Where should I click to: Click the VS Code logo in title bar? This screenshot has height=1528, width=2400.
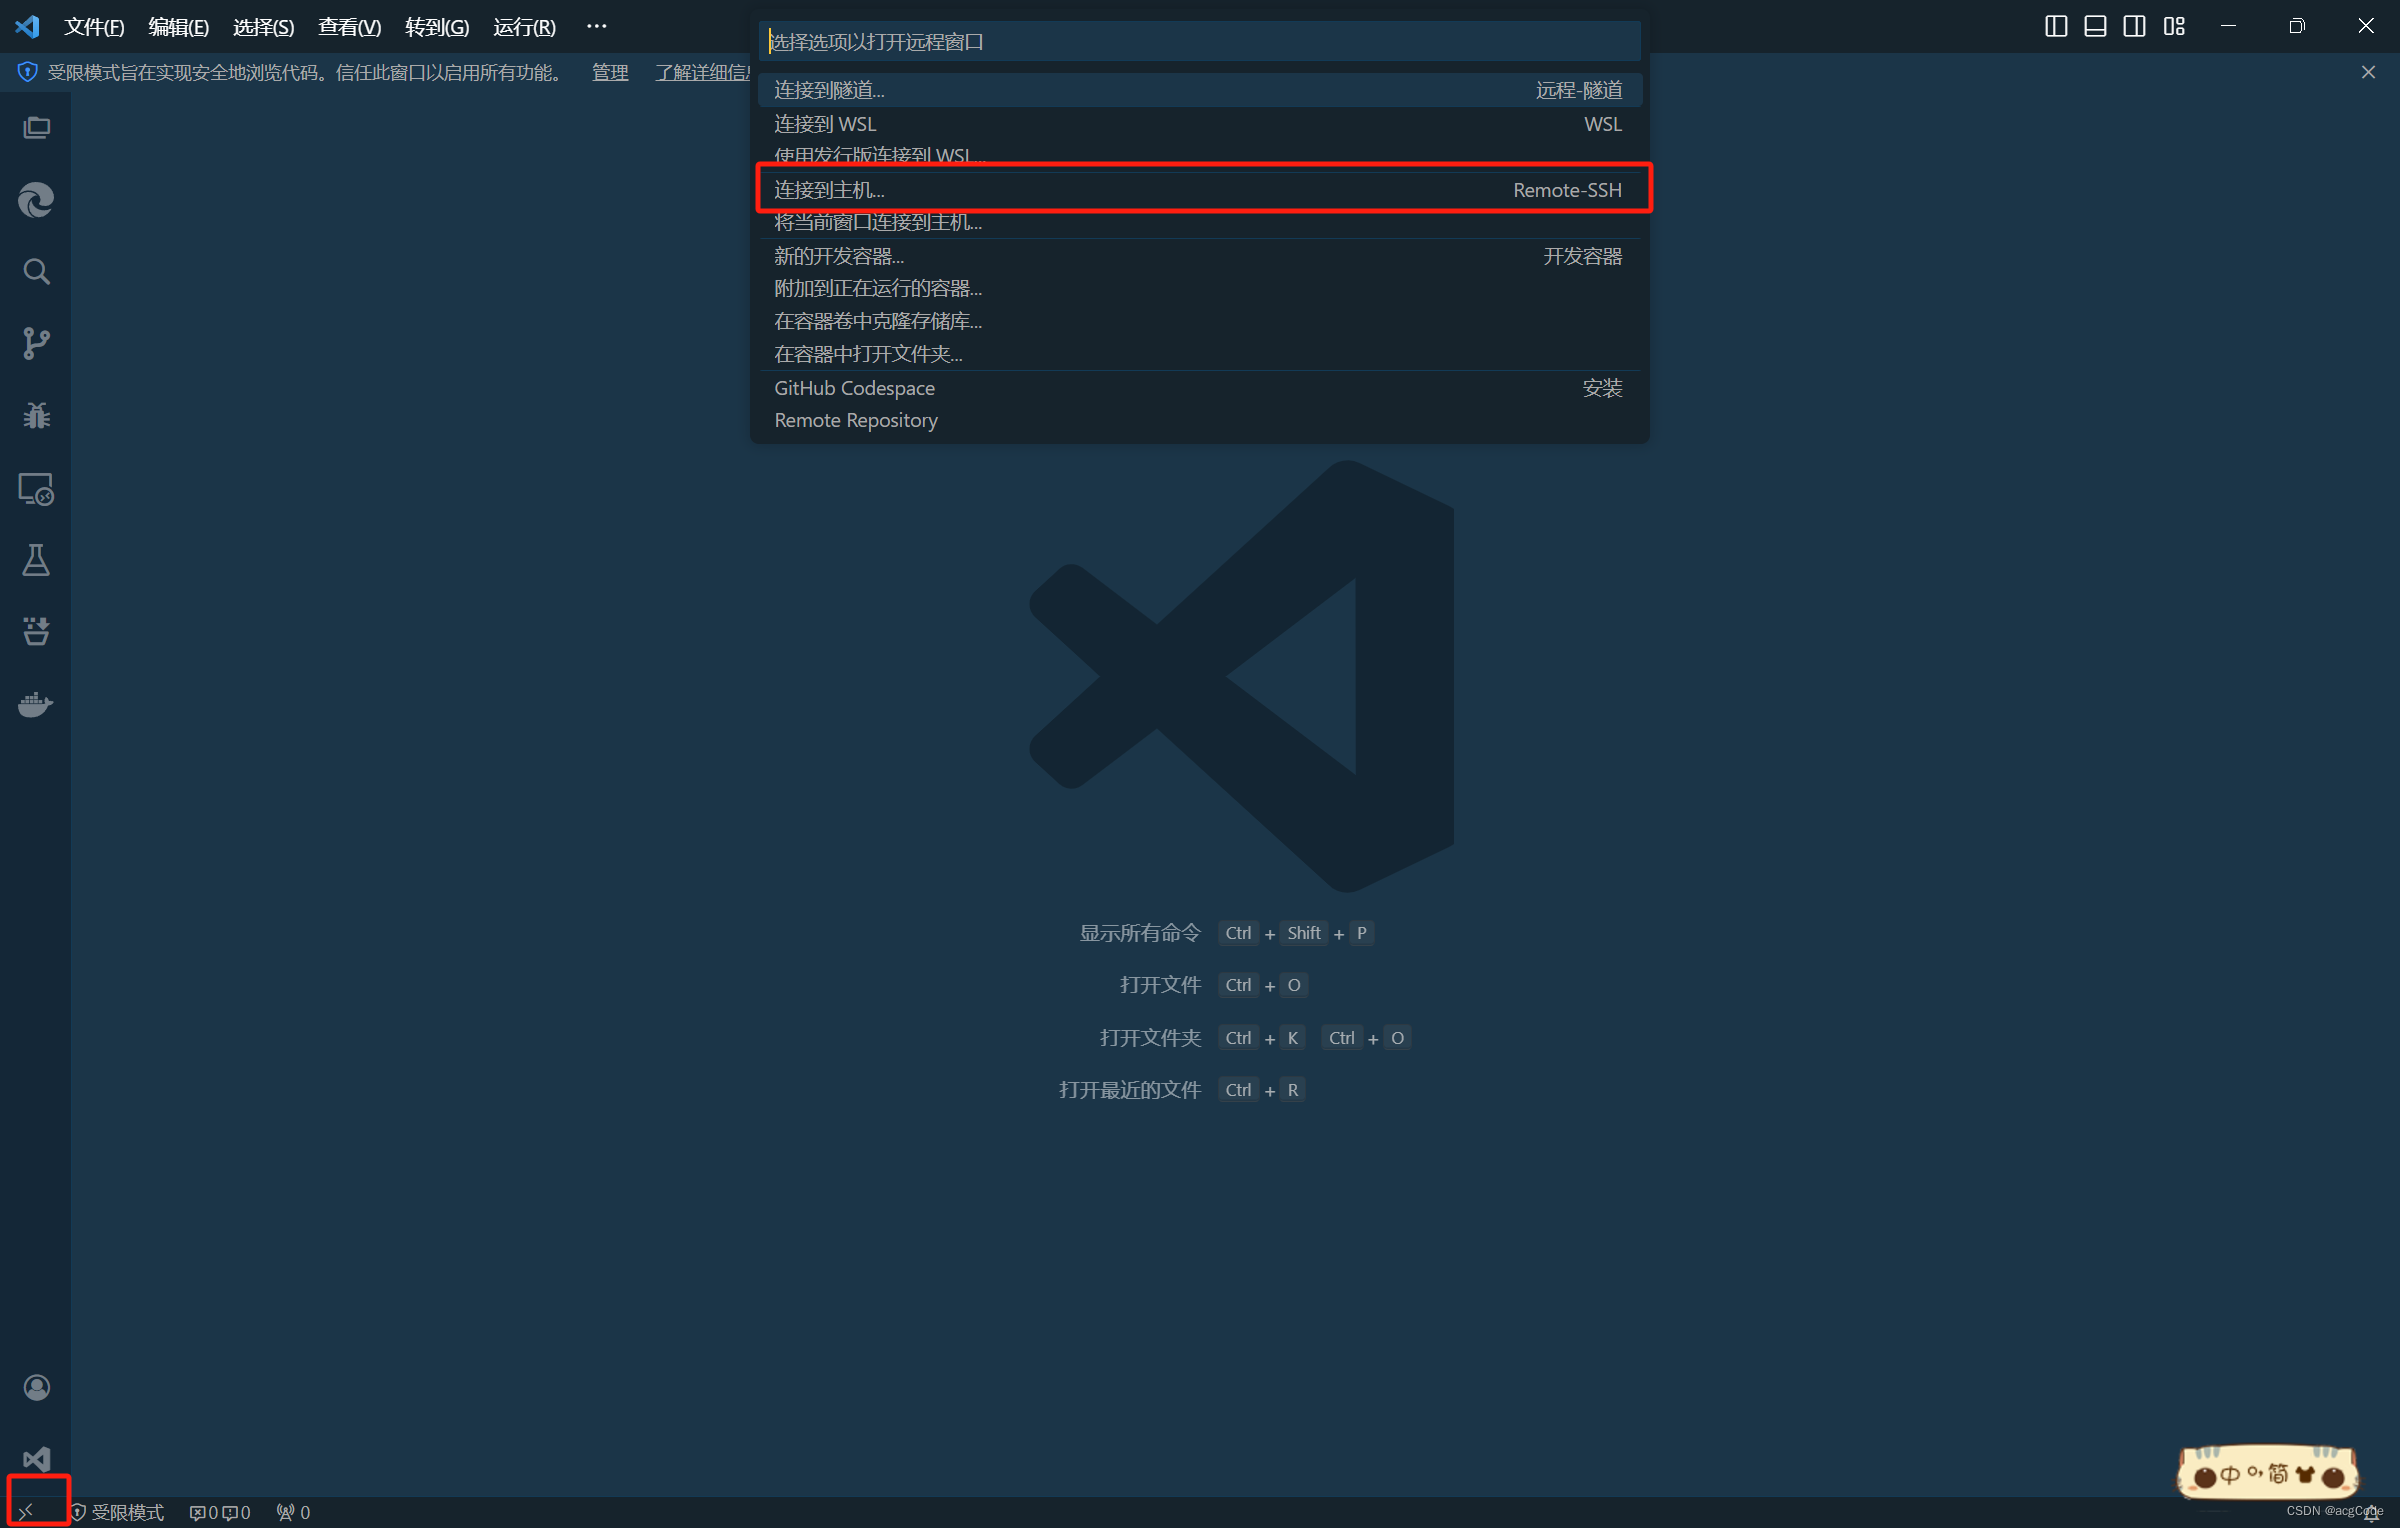(28, 26)
